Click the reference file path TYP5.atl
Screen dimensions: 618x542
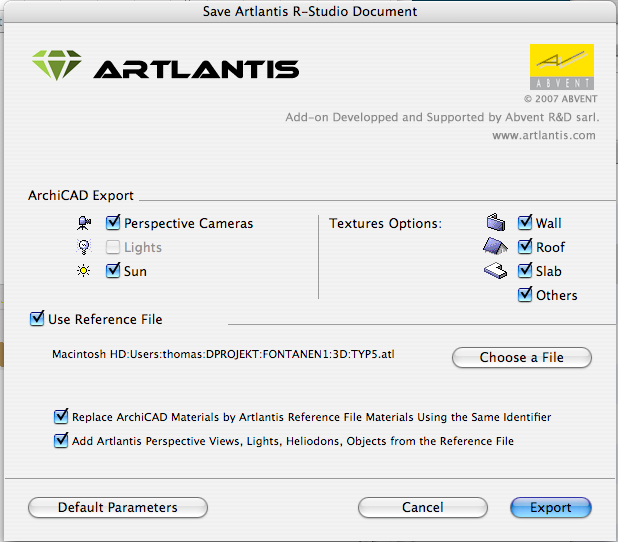coord(223,354)
